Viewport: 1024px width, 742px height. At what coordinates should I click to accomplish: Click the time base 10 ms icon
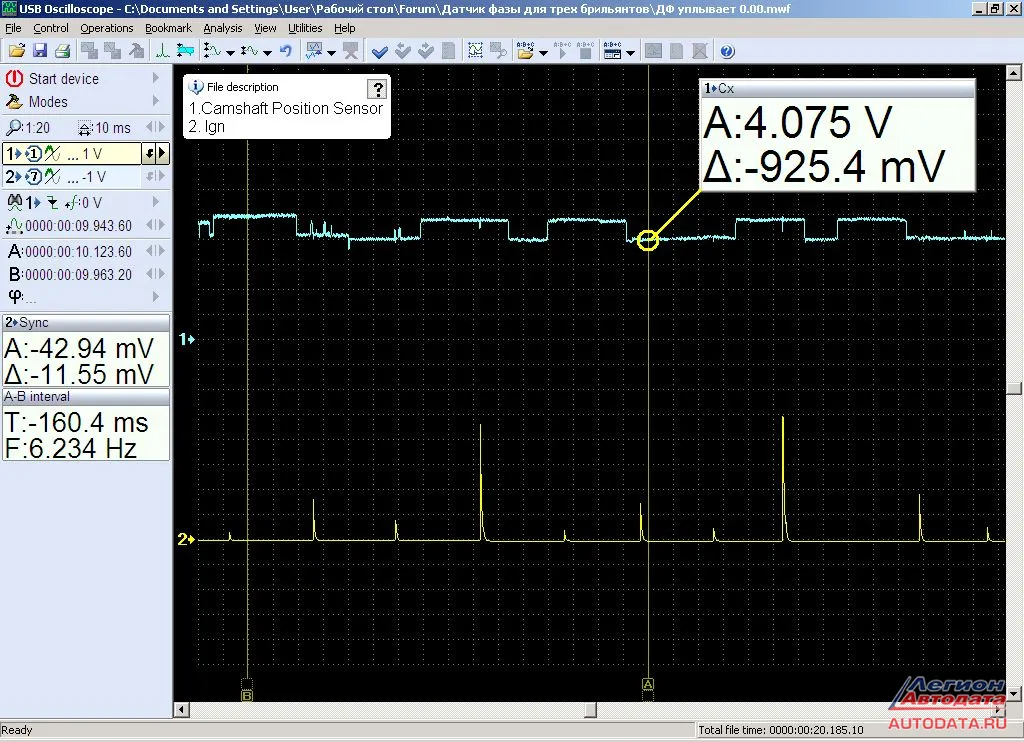[x=85, y=128]
